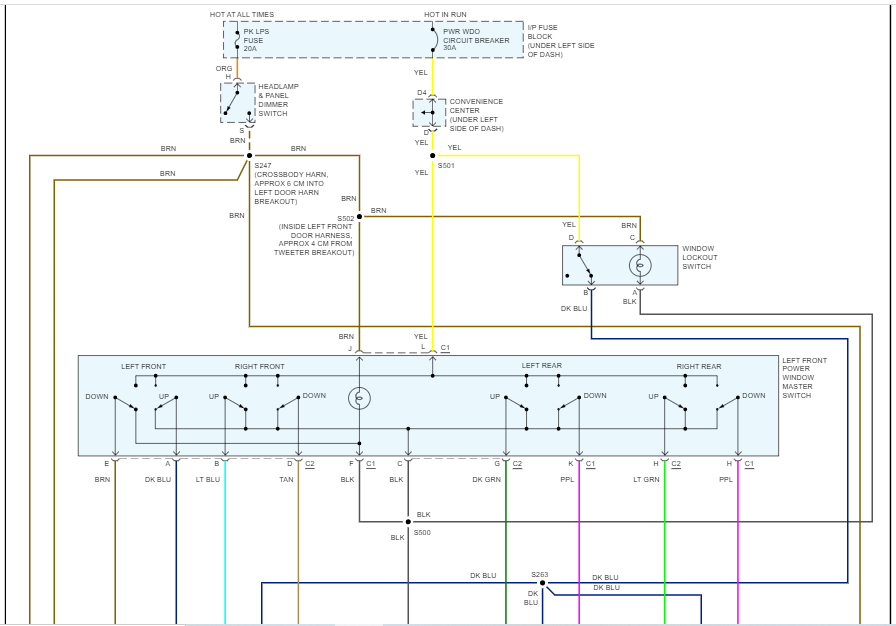Select the circle symbol in lockout switch box

tap(640, 266)
